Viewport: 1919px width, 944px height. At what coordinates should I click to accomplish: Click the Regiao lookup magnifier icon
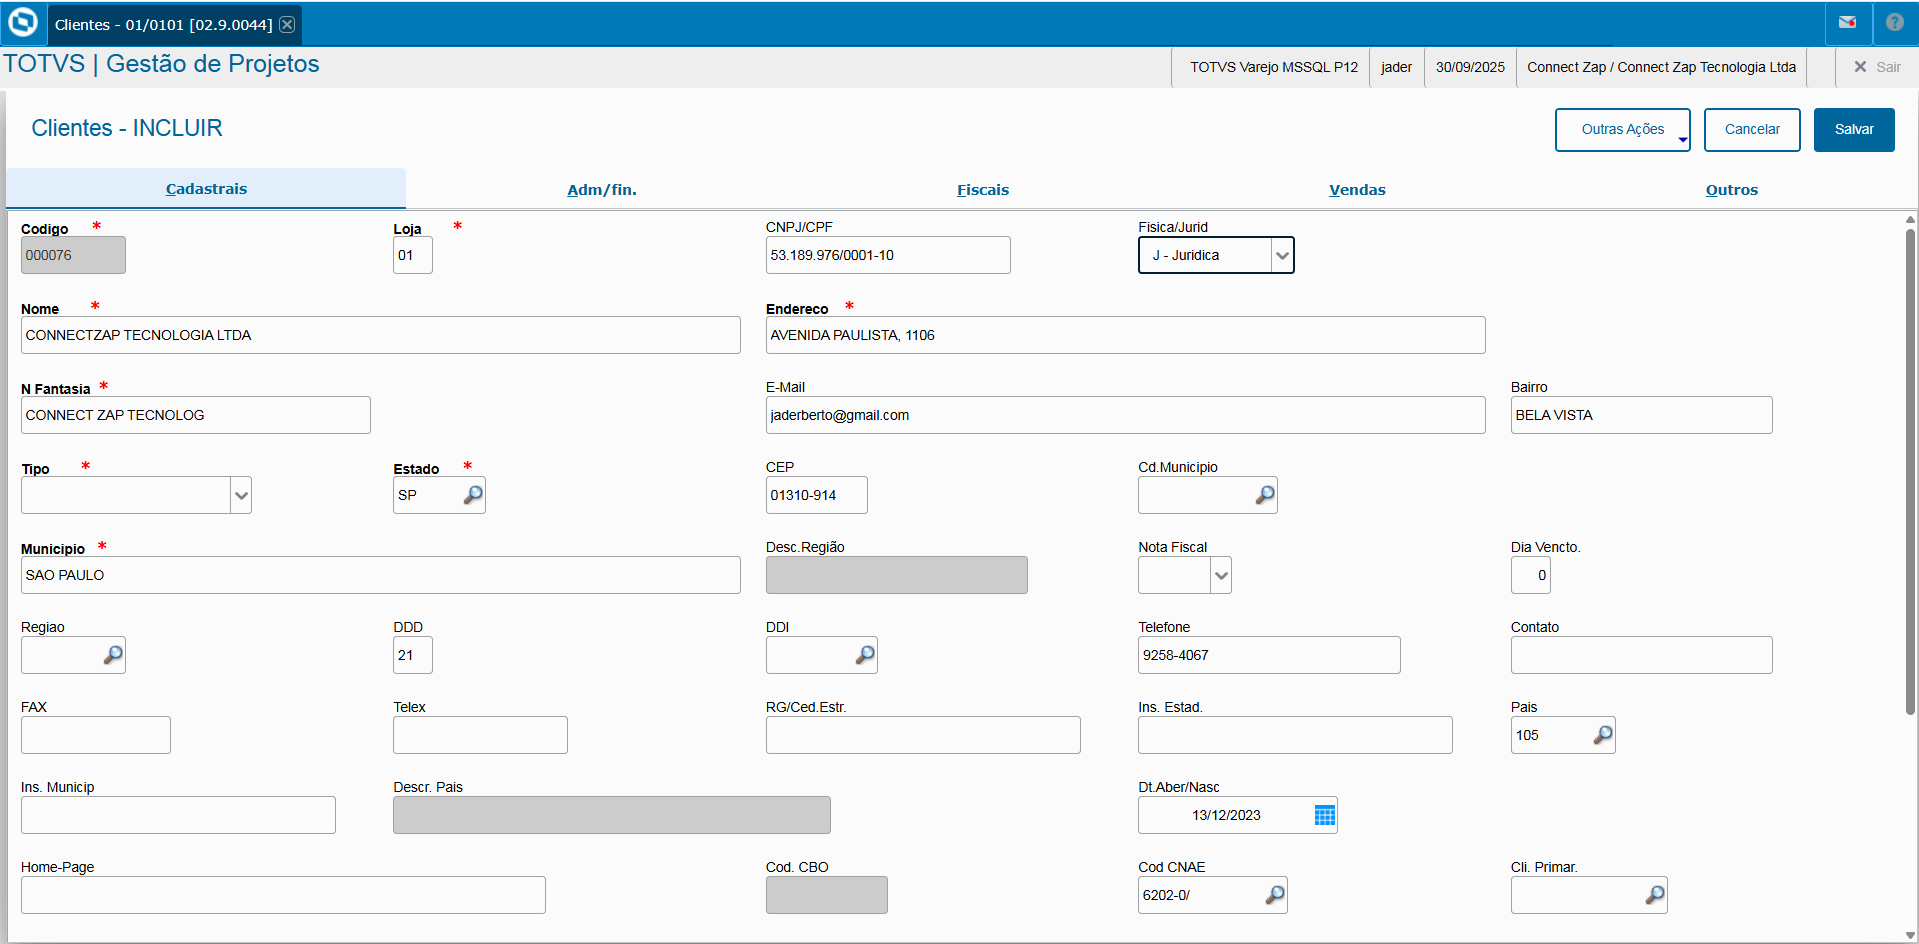coord(113,655)
